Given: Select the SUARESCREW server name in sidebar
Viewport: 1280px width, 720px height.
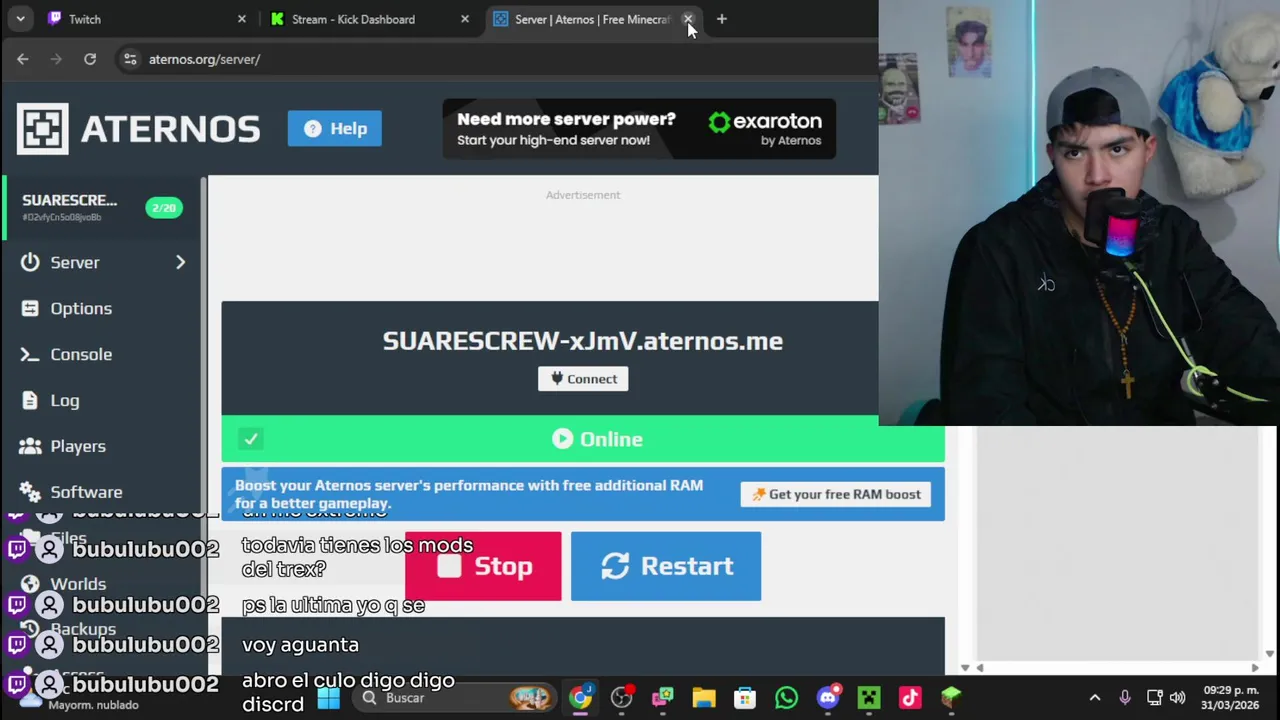Looking at the screenshot, I should coord(70,200).
